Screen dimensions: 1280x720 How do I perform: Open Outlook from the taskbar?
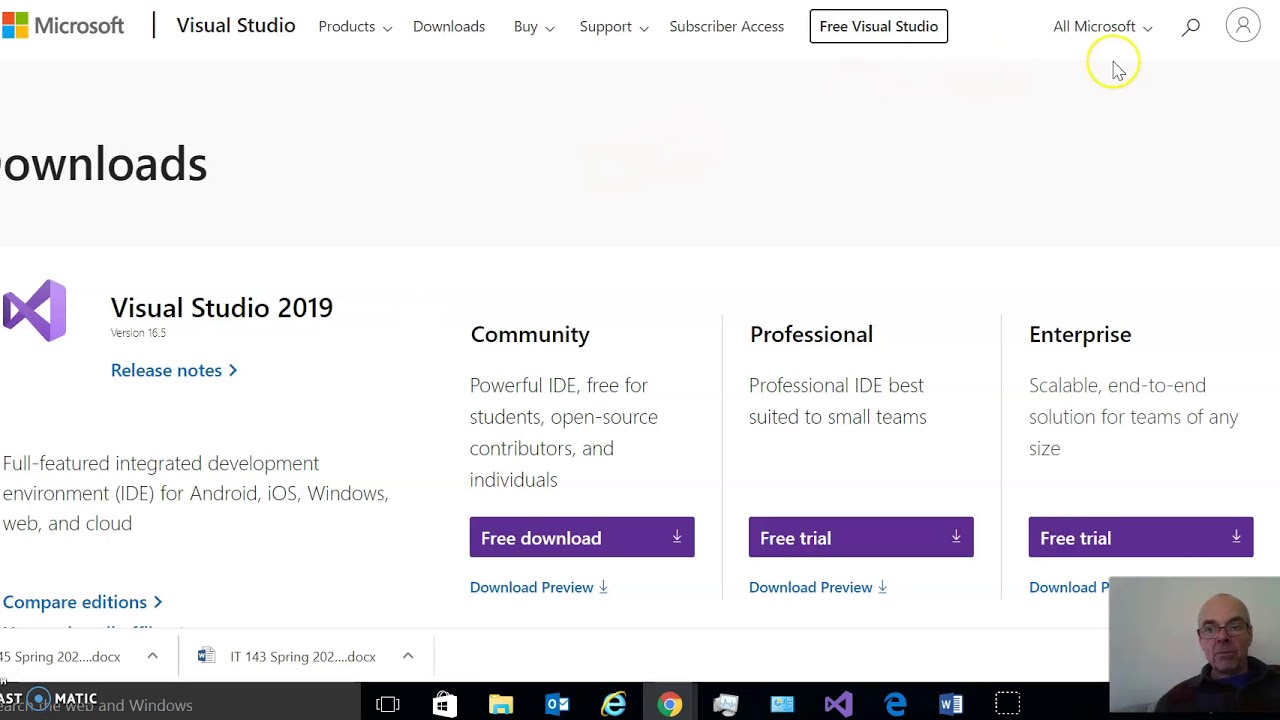tap(557, 705)
